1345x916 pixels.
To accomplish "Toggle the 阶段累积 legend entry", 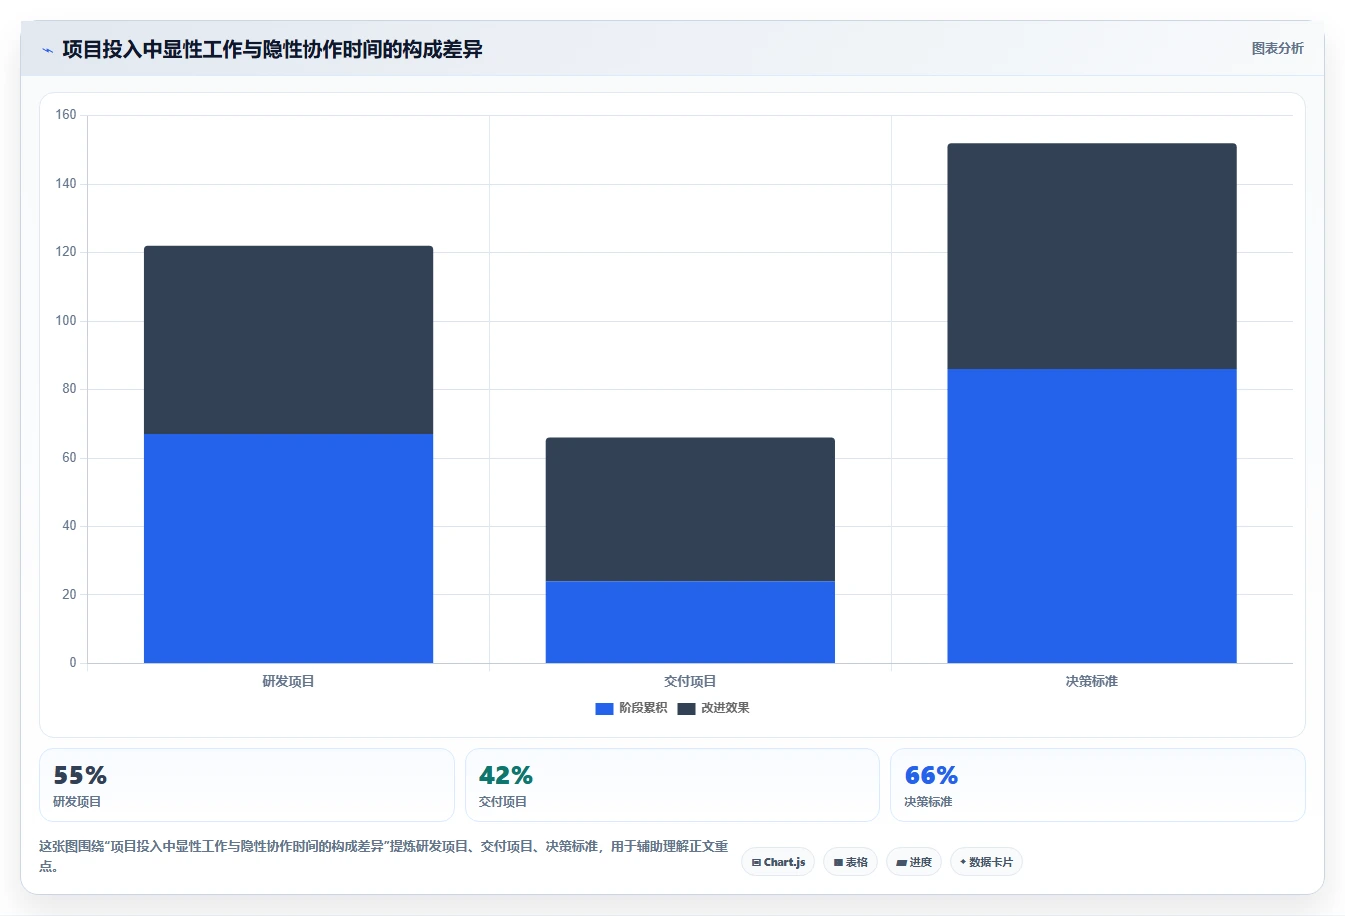I will click(631, 708).
